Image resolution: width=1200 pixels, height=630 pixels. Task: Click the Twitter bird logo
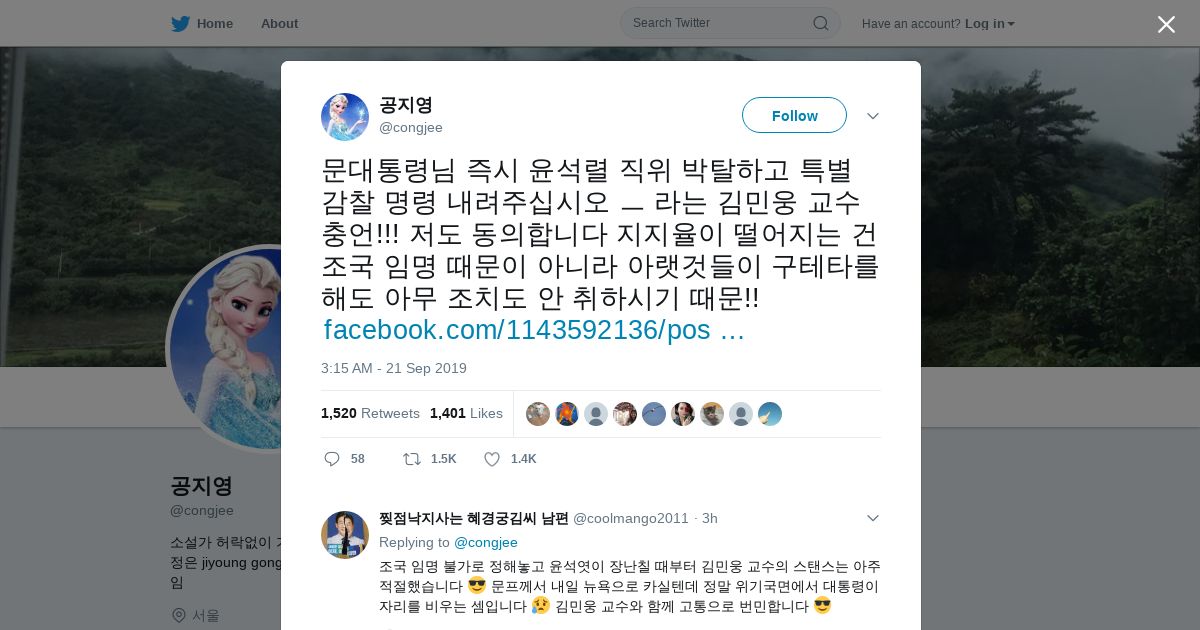point(180,24)
